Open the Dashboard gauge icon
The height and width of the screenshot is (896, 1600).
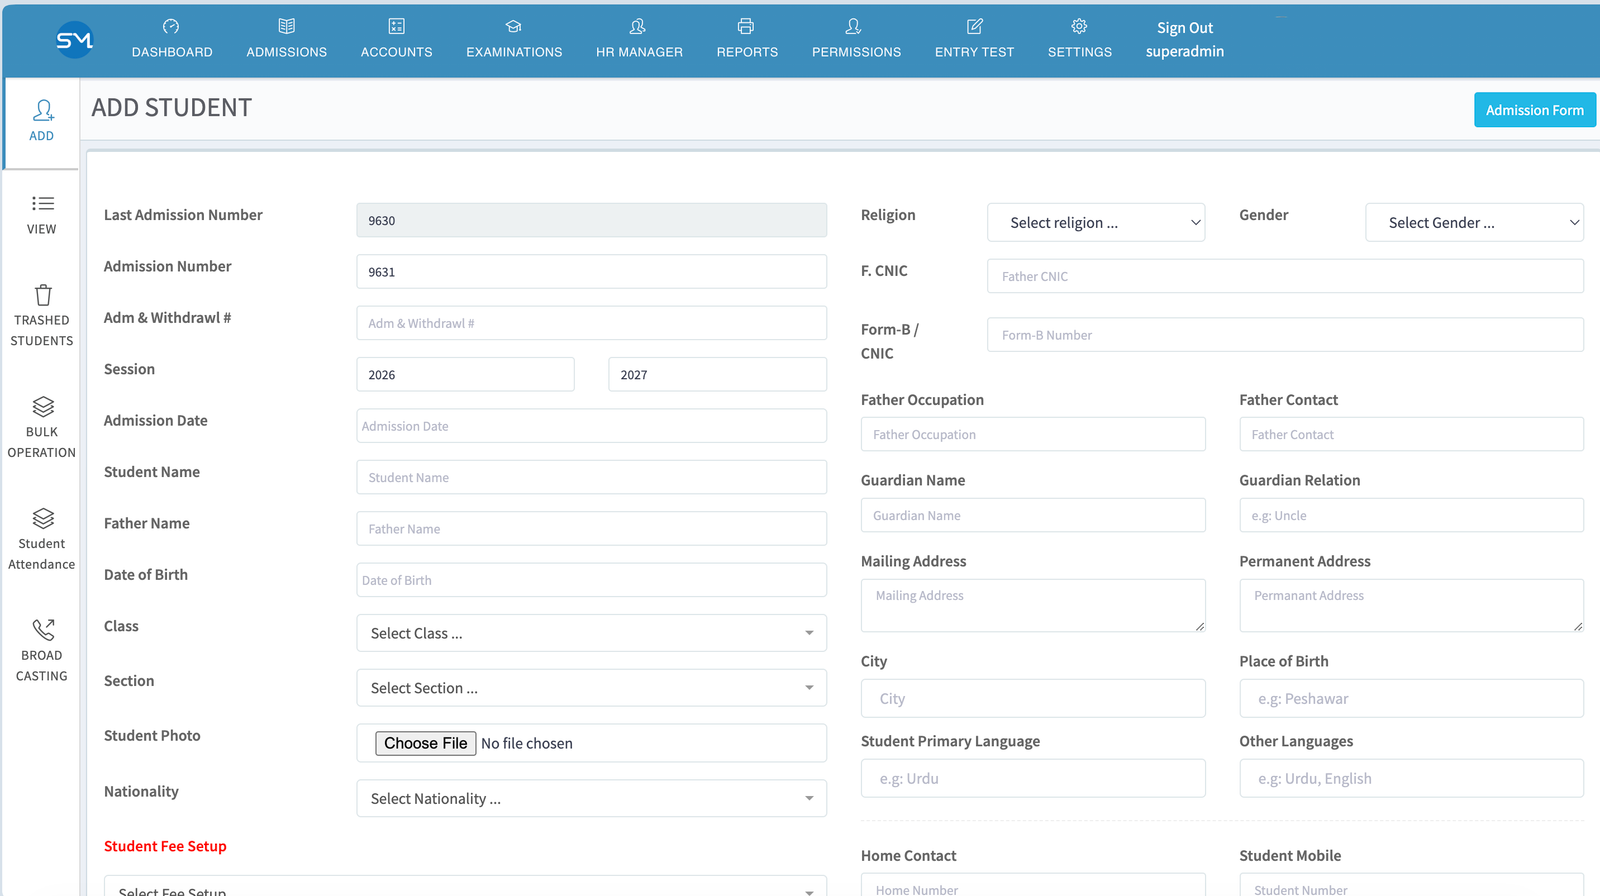(171, 26)
